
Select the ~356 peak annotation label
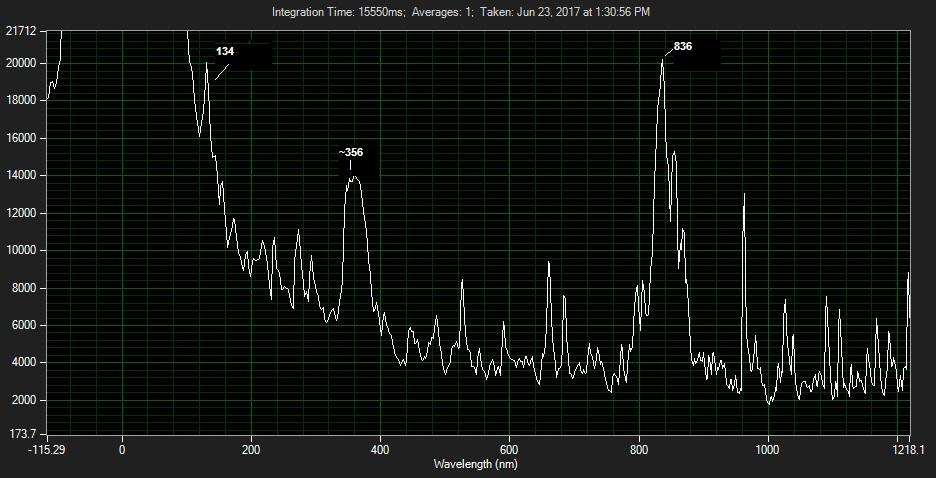(x=351, y=152)
